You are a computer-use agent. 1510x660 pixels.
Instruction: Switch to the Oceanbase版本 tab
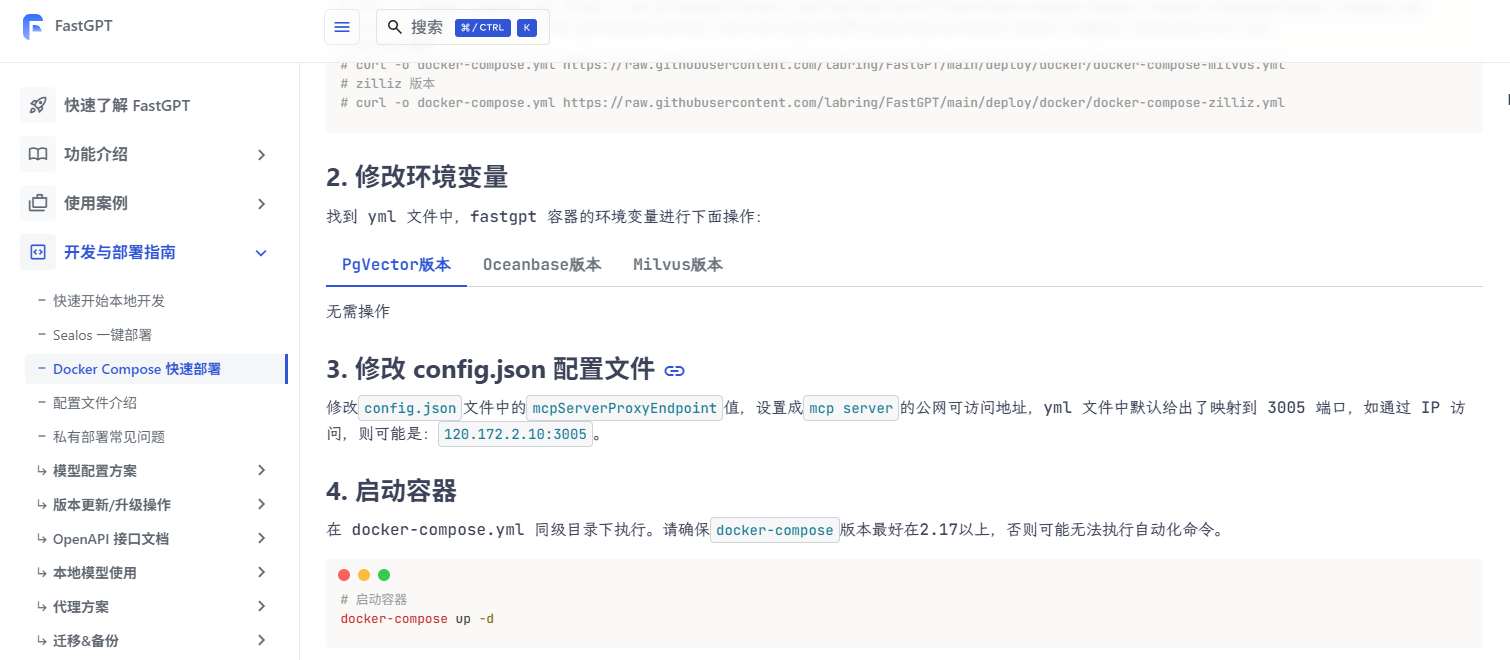click(542, 265)
